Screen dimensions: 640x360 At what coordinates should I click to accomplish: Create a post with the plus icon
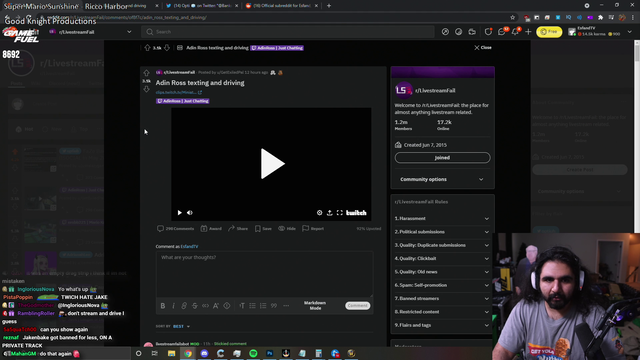(528, 32)
